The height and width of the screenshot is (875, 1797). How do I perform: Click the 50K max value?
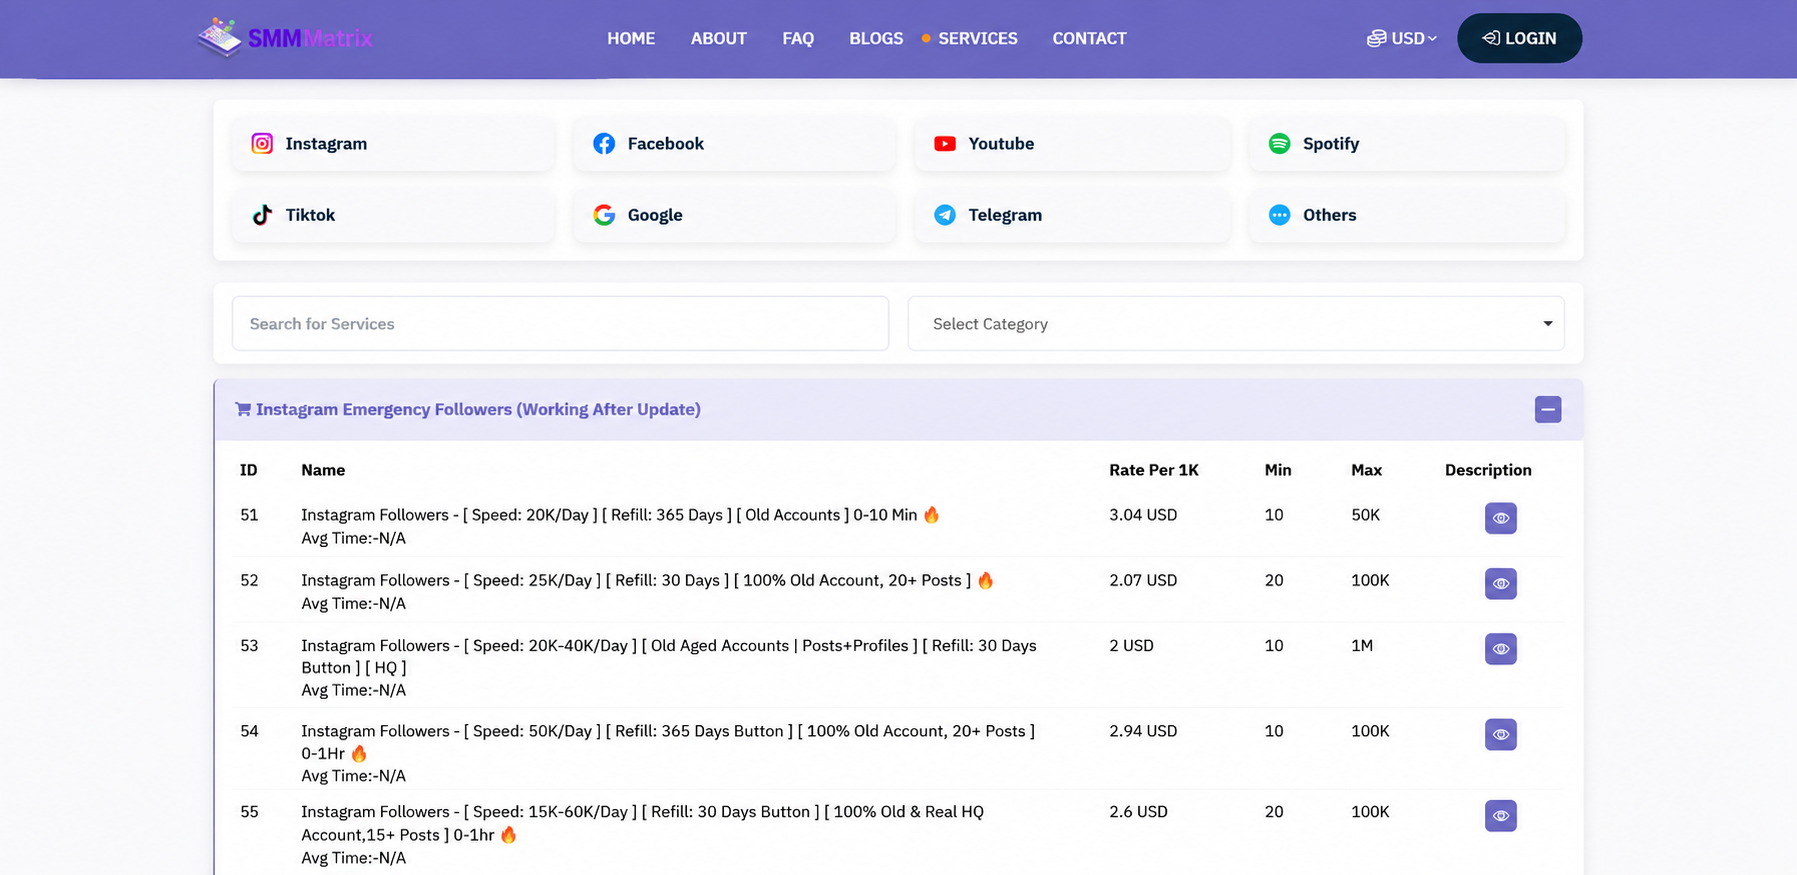click(x=1365, y=515)
